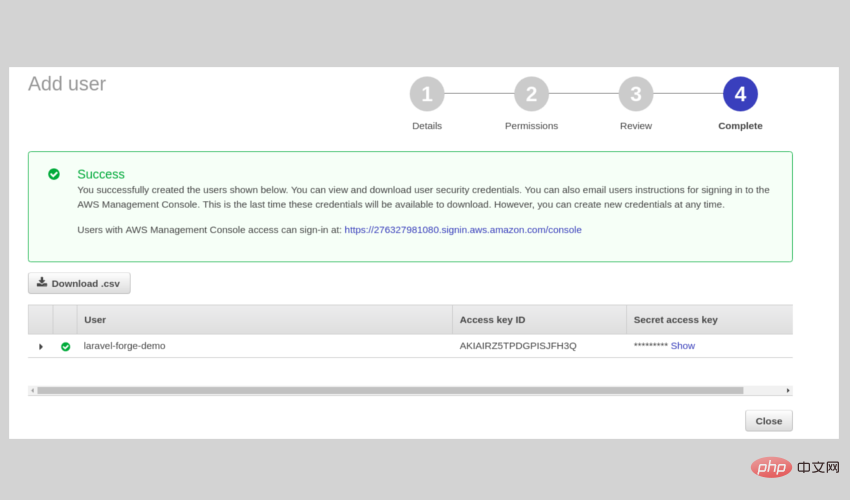The height and width of the screenshot is (500, 850).
Task: Click the green success checkmark icon
Action: pos(54,174)
